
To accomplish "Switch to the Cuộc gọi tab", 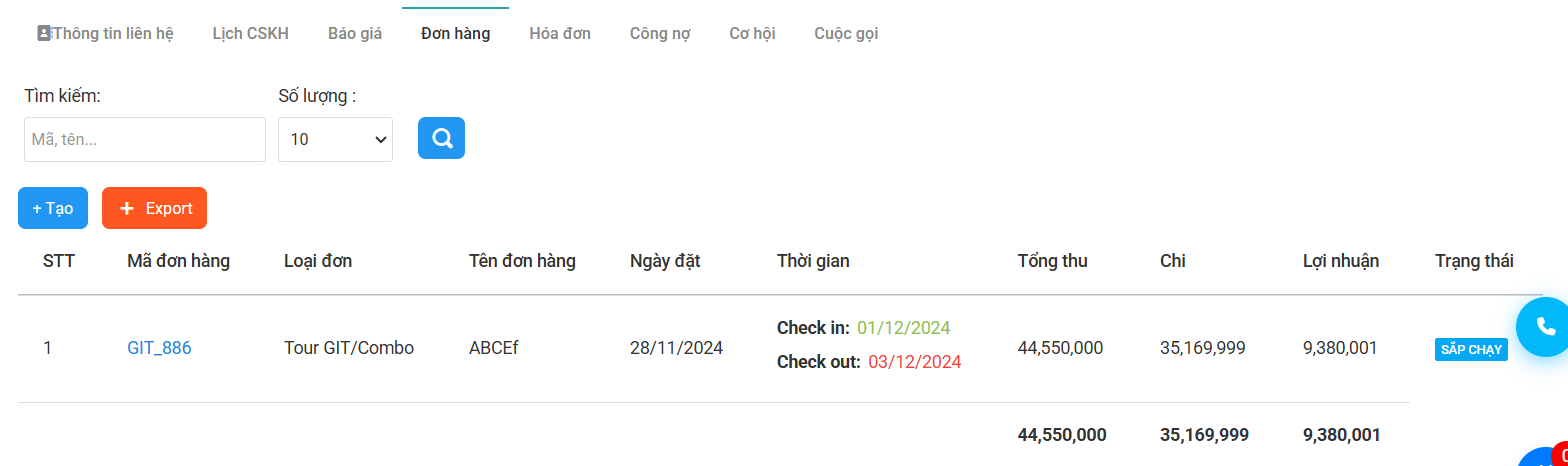I will click(x=846, y=33).
